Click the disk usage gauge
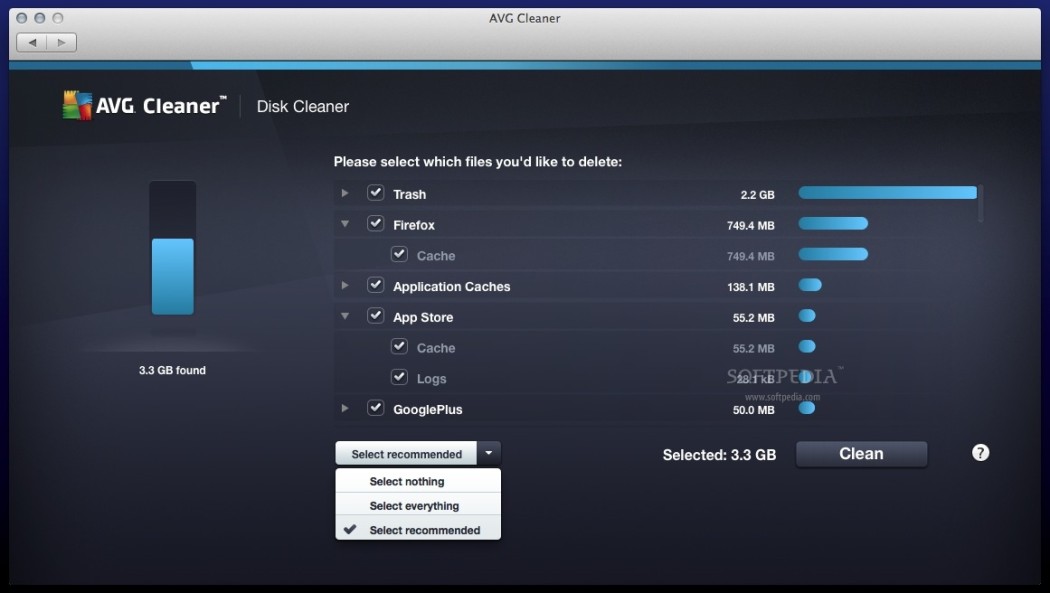This screenshot has width=1050, height=593. coord(173,248)
